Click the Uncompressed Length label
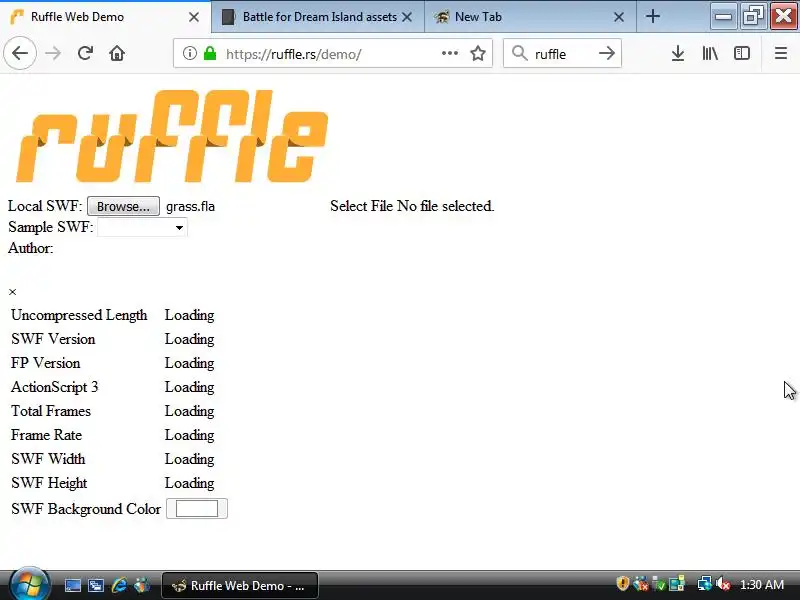Image resolution: width=800 pixels, height=600 pixels. coord(79,315)
